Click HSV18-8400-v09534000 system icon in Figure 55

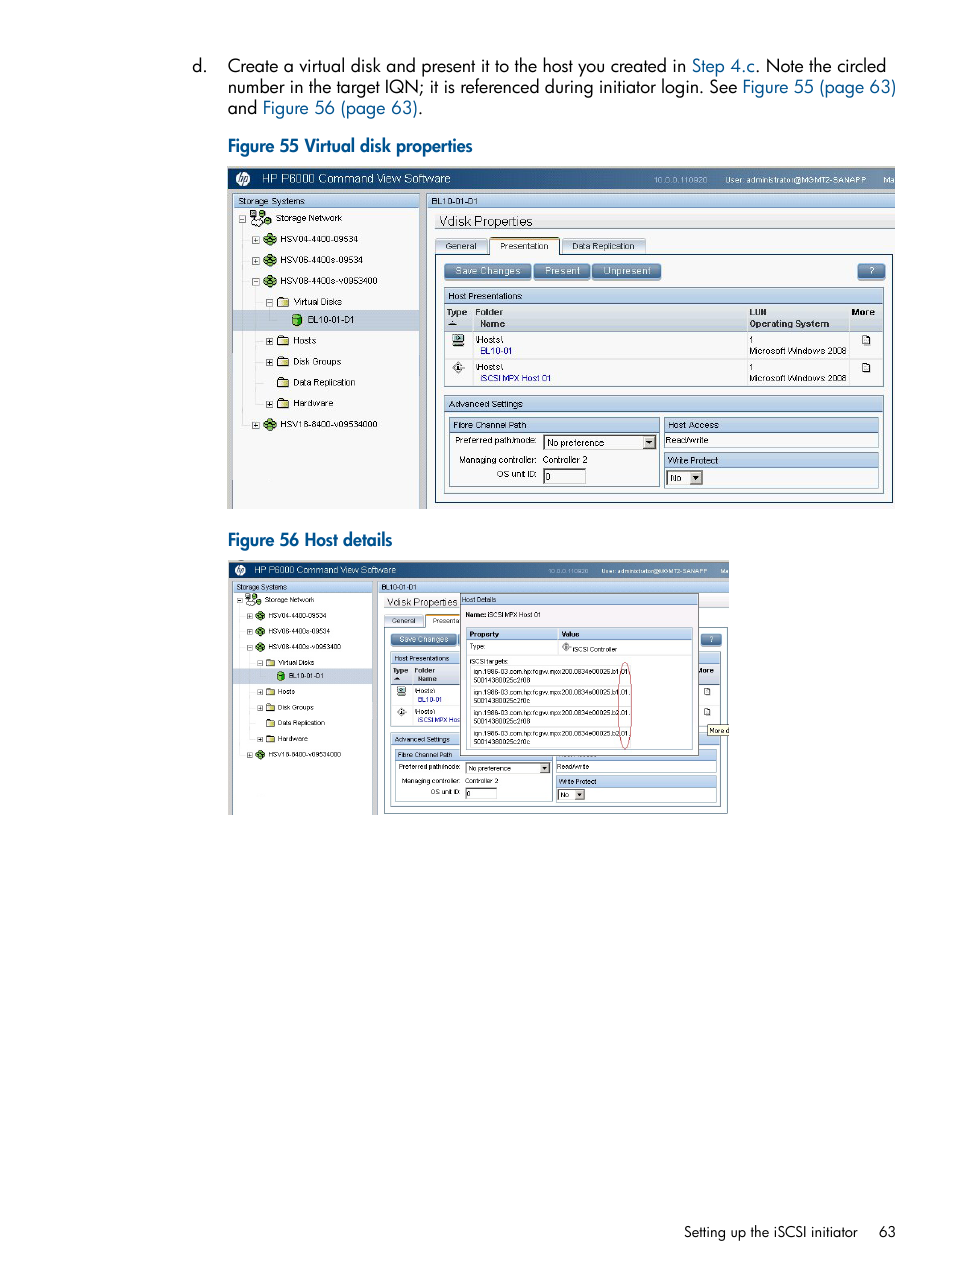click(270, 424)
